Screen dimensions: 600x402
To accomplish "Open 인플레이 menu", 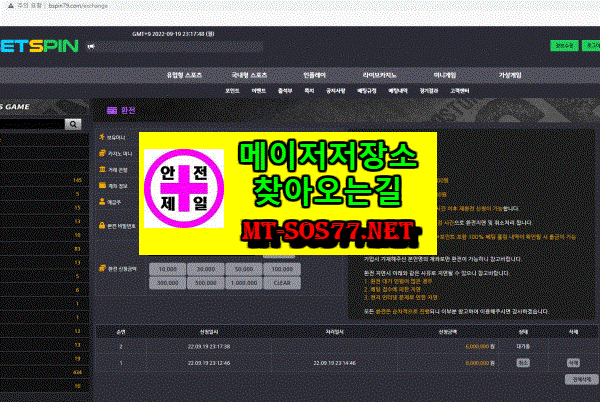I will click(314, 75).
